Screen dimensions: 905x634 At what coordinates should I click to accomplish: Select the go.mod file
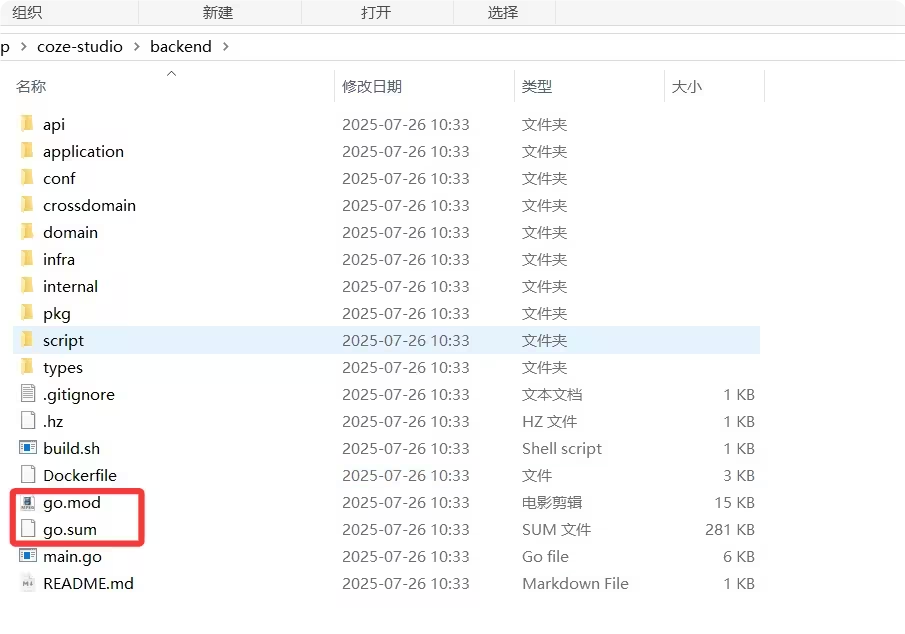click(71, 502)
